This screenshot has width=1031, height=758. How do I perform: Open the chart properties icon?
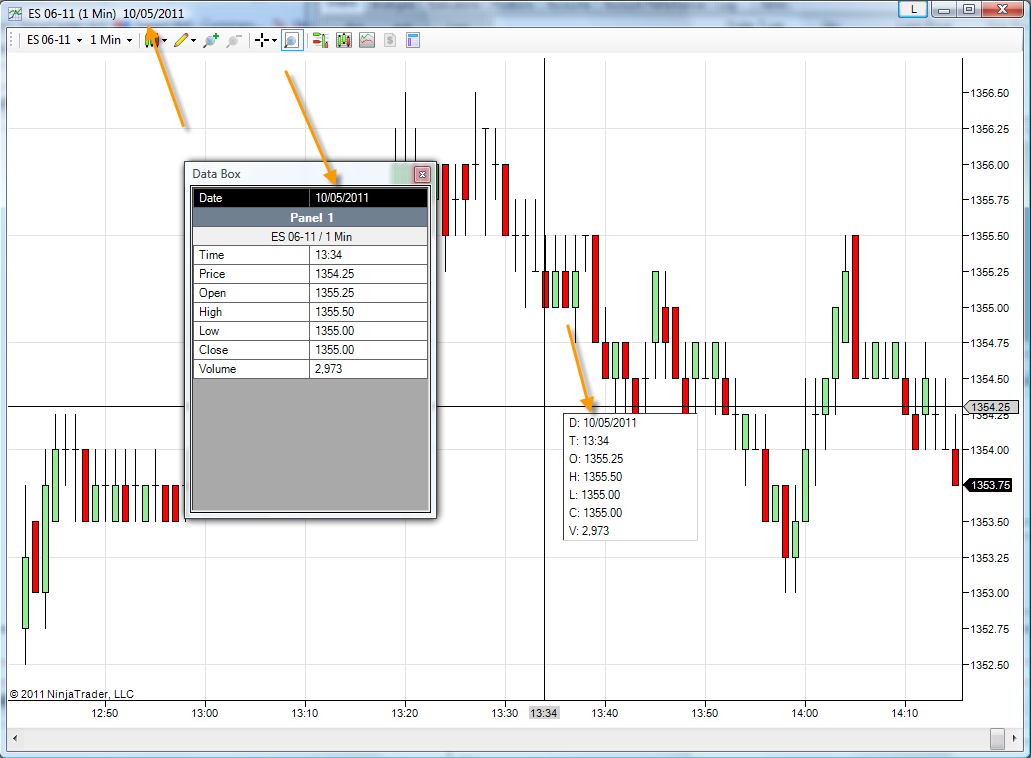pos(413,40)
